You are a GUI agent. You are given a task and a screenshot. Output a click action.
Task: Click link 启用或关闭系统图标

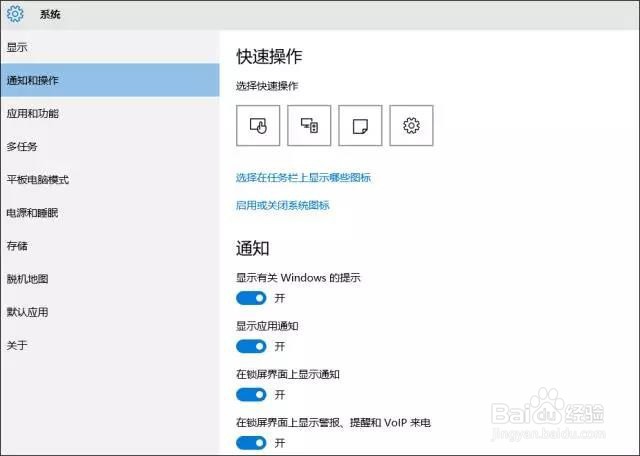[282, 205]
